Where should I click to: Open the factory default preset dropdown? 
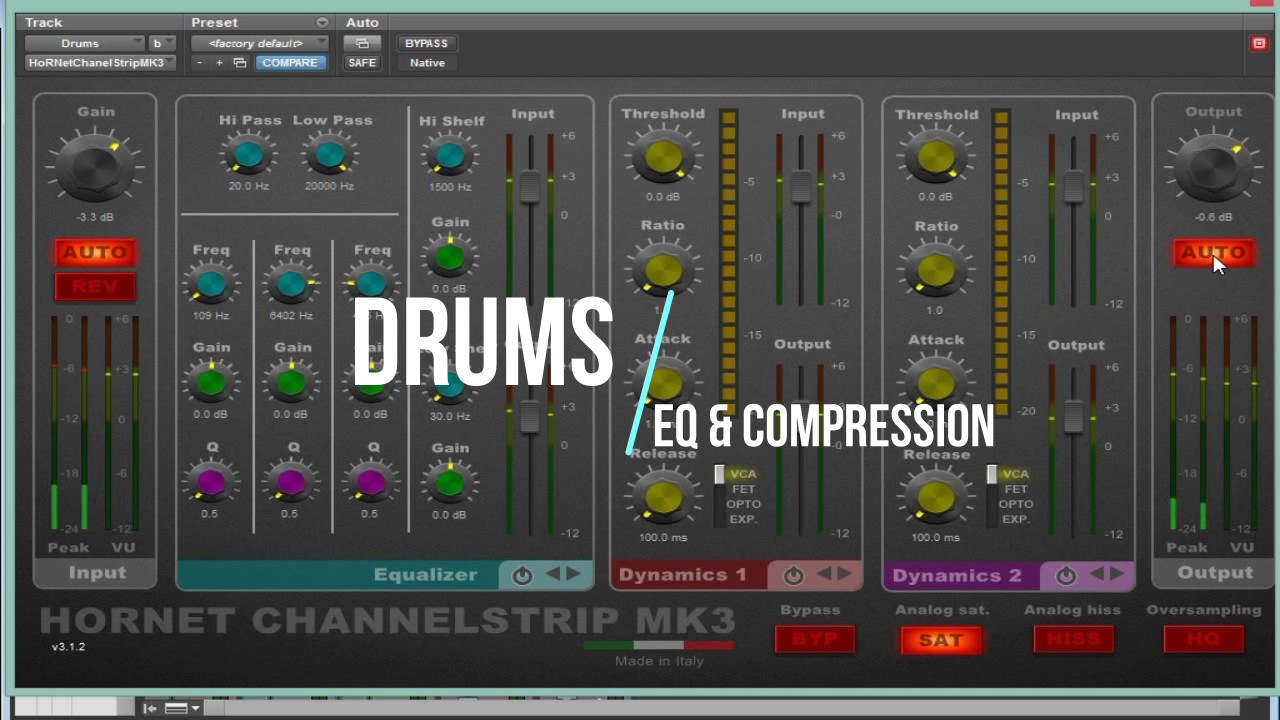(259, 43)
